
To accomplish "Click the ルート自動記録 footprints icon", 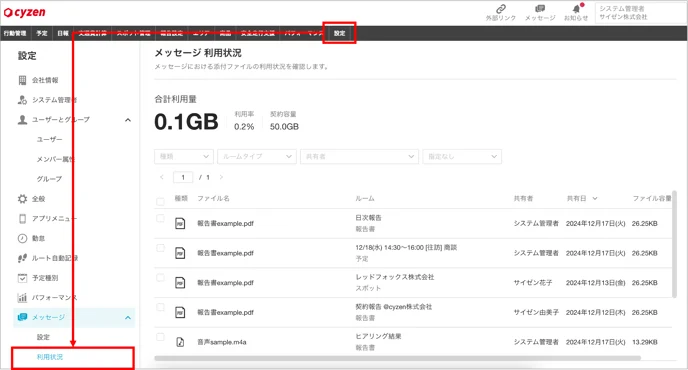I will coord(22,258).
